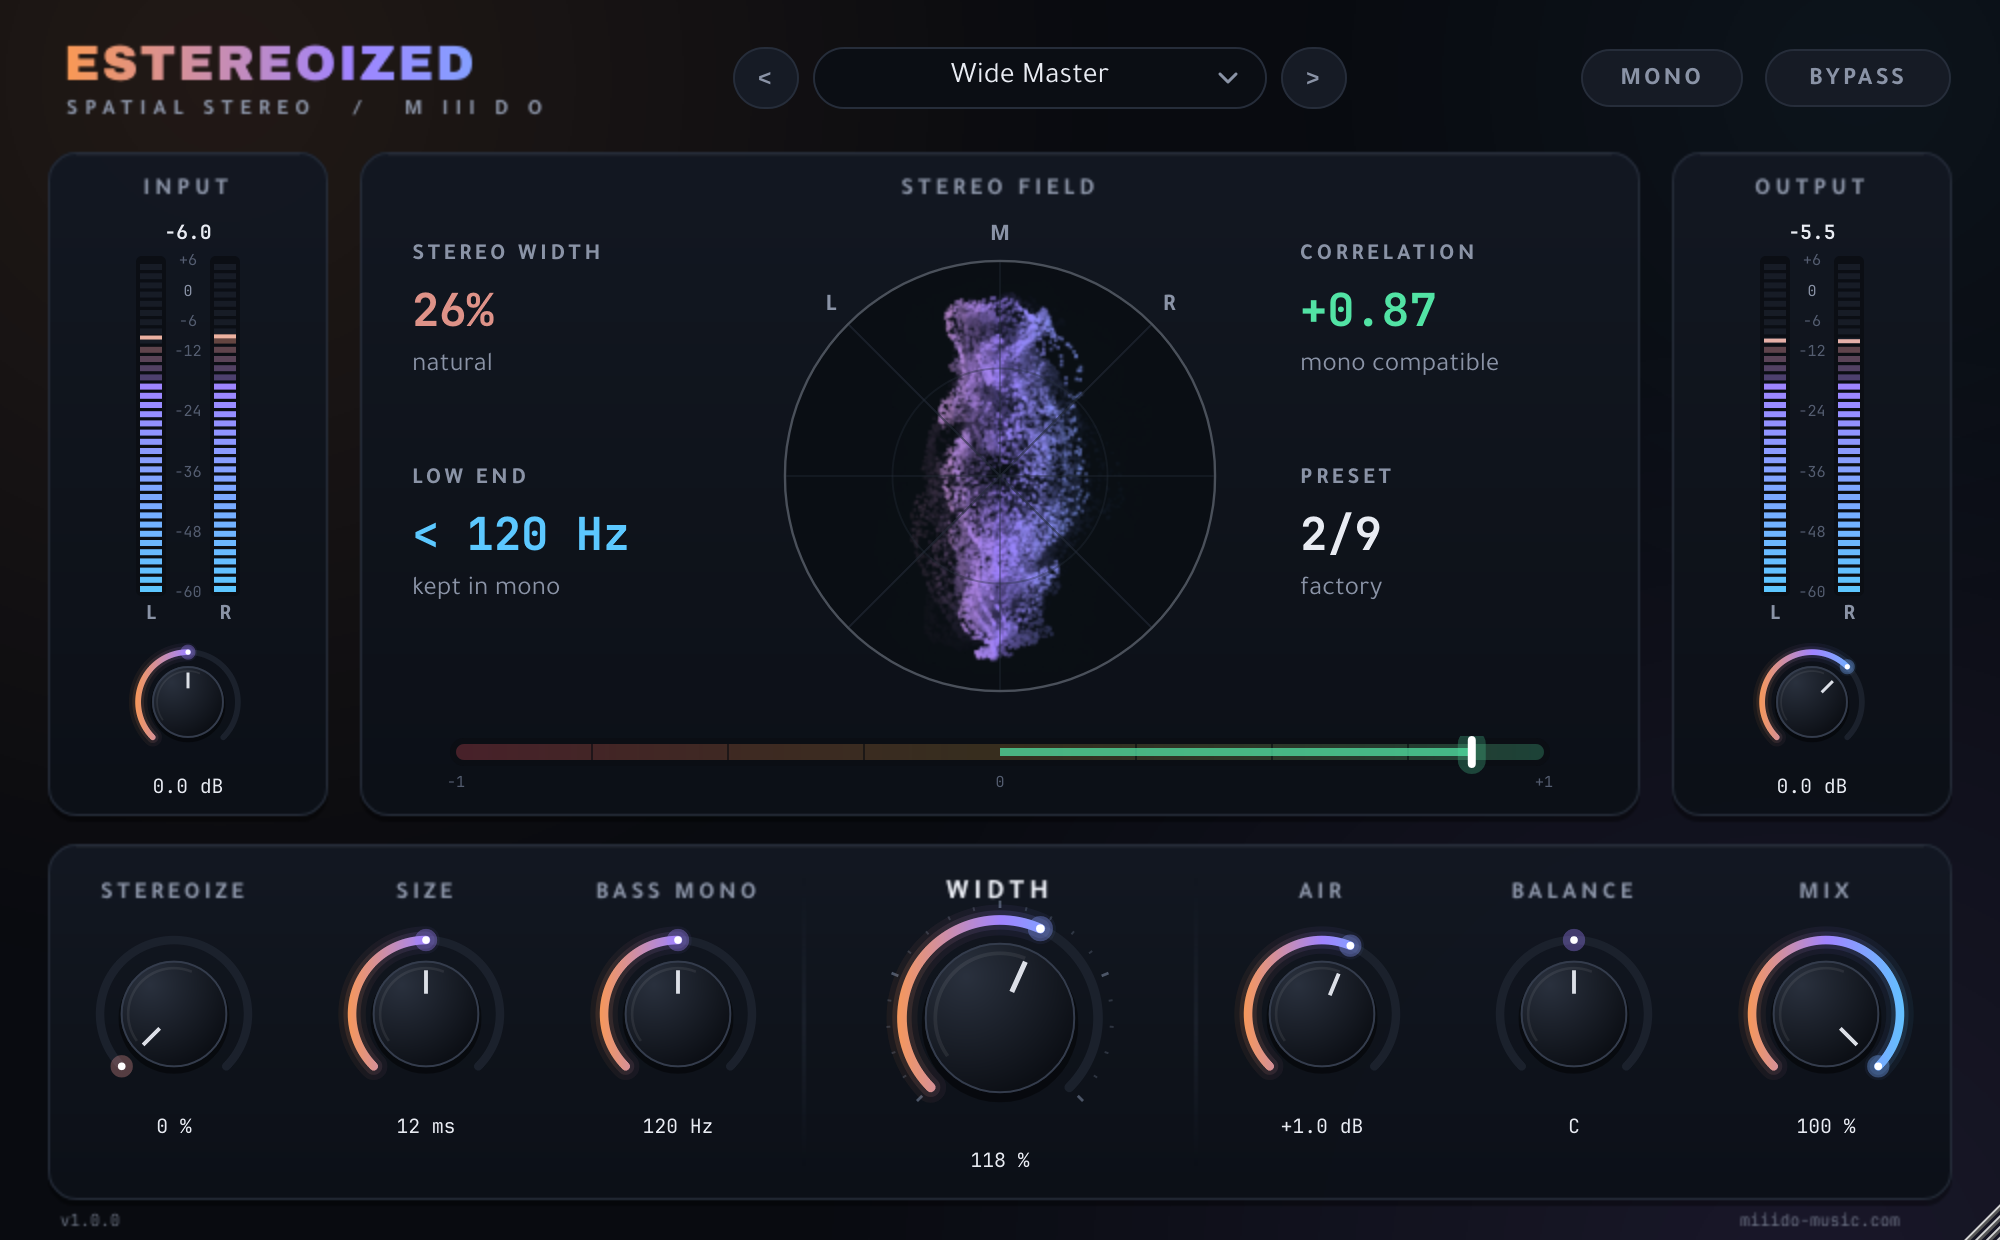Go to the previous preset arrow
The image size is (2000, 1240).
(x=765, y=78)
